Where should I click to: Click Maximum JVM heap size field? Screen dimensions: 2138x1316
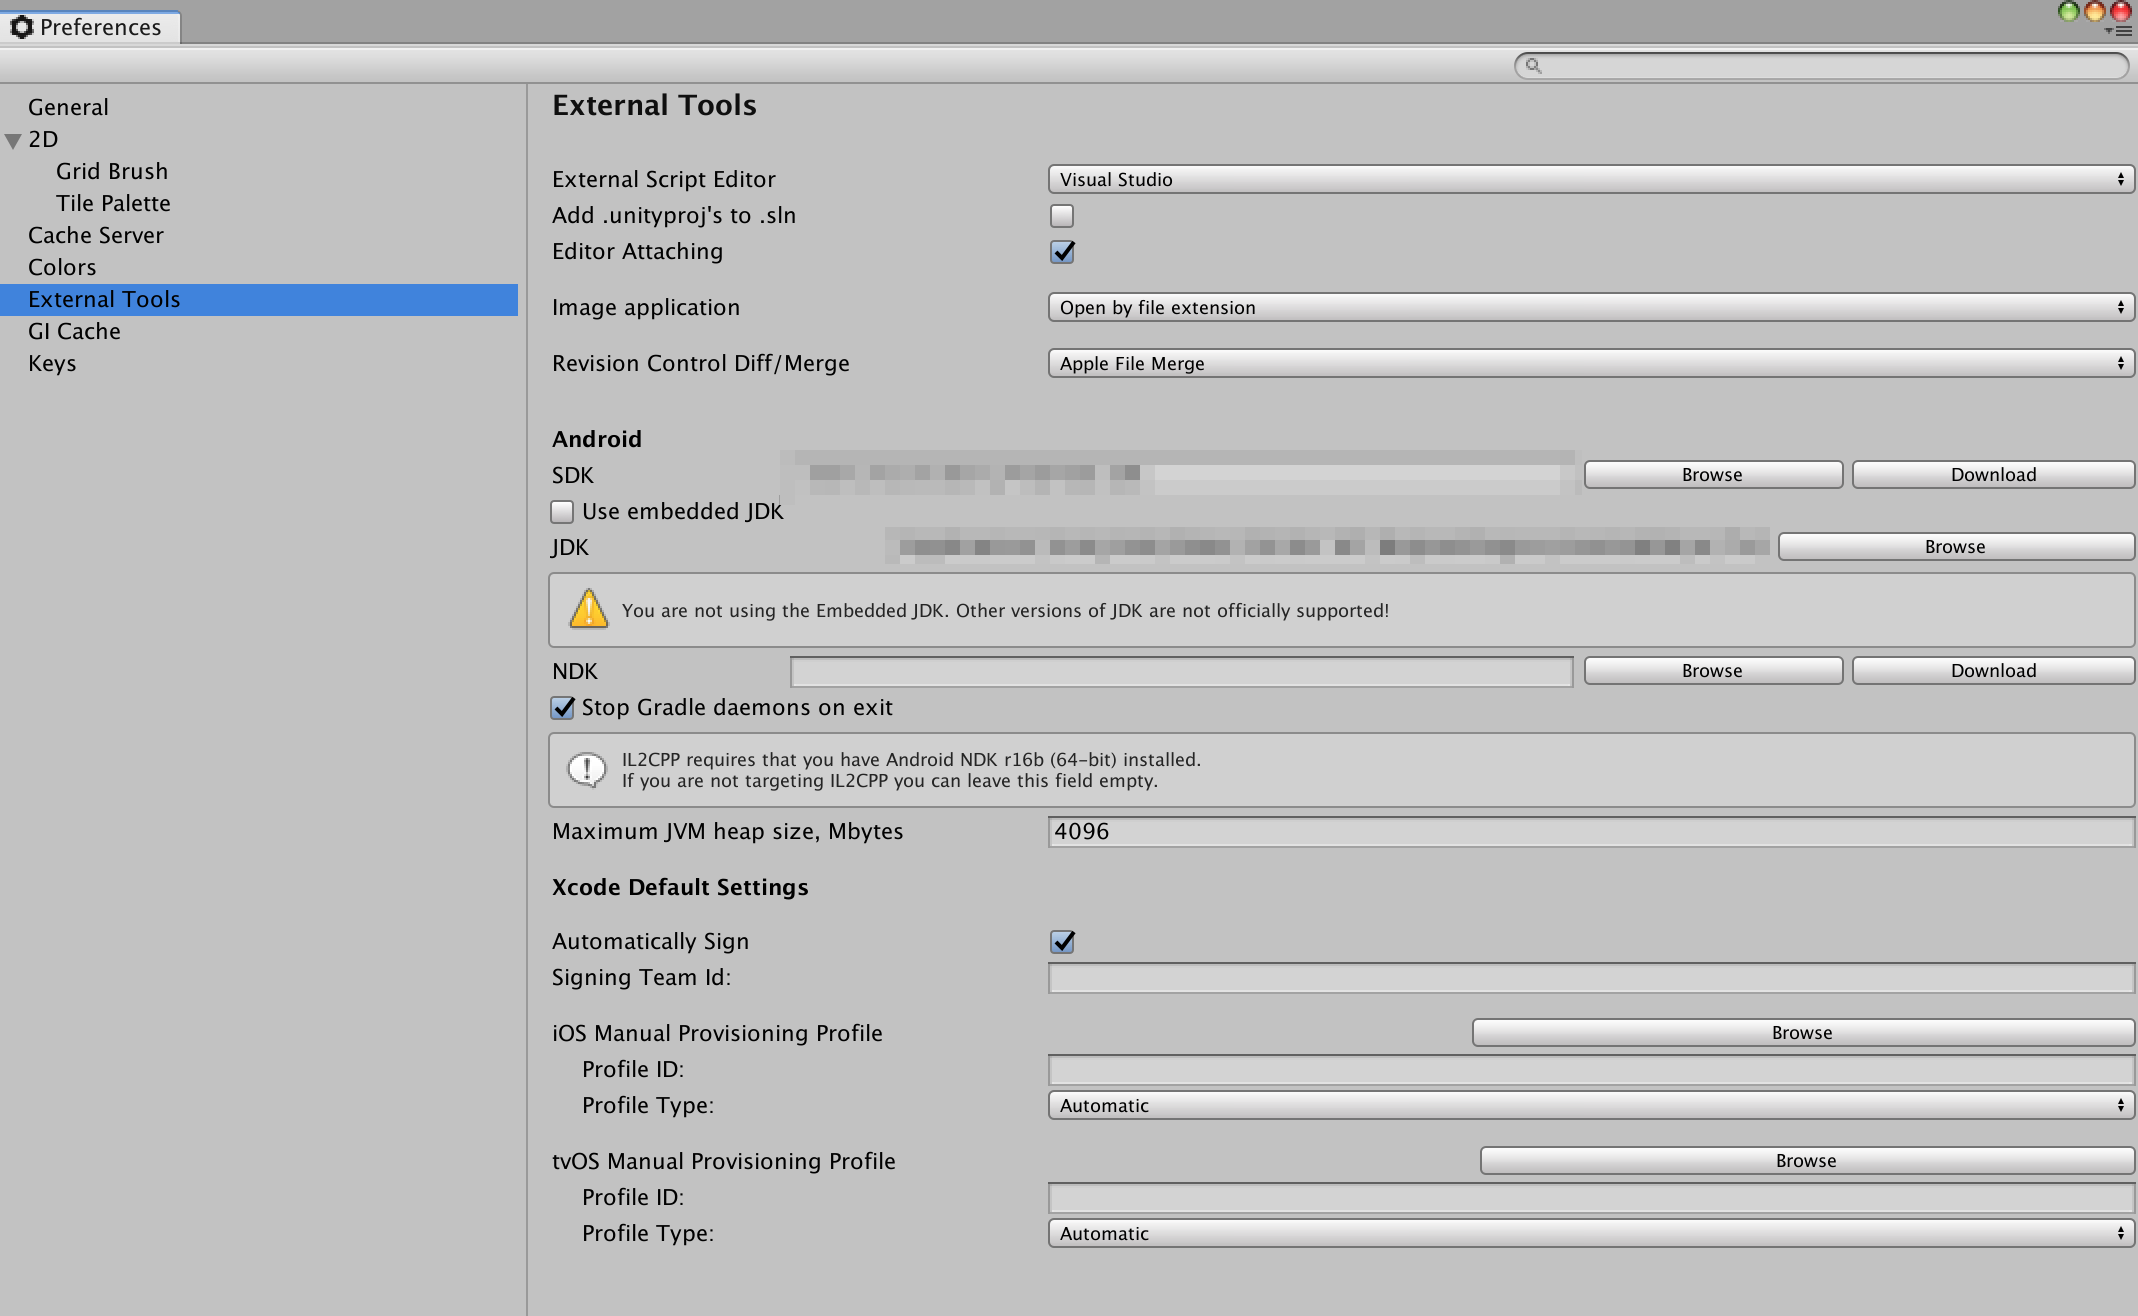click(1590, 832)
